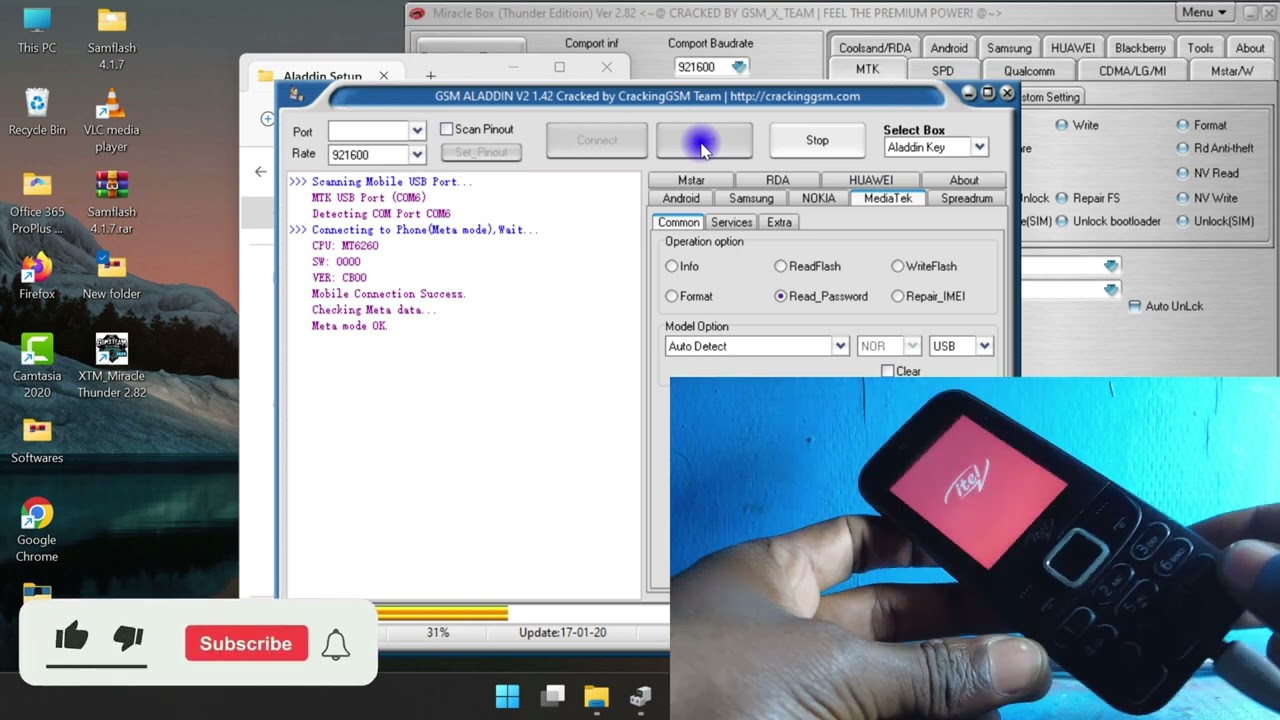This screenshot has height=720, width=1280.
Task: Open the Blackberry tab in Miracle Box
Action: [x=1140, y=48]
